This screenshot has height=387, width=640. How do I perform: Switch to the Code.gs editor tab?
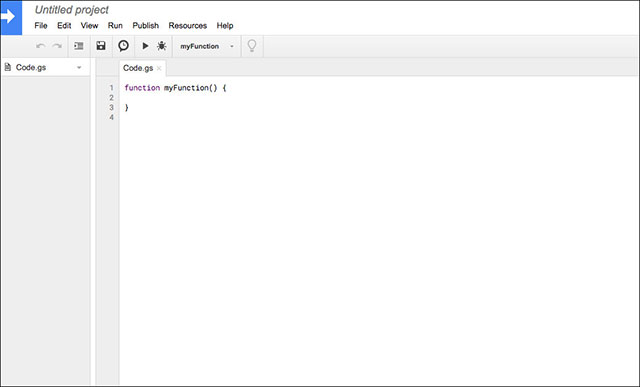tap(138, 68)
